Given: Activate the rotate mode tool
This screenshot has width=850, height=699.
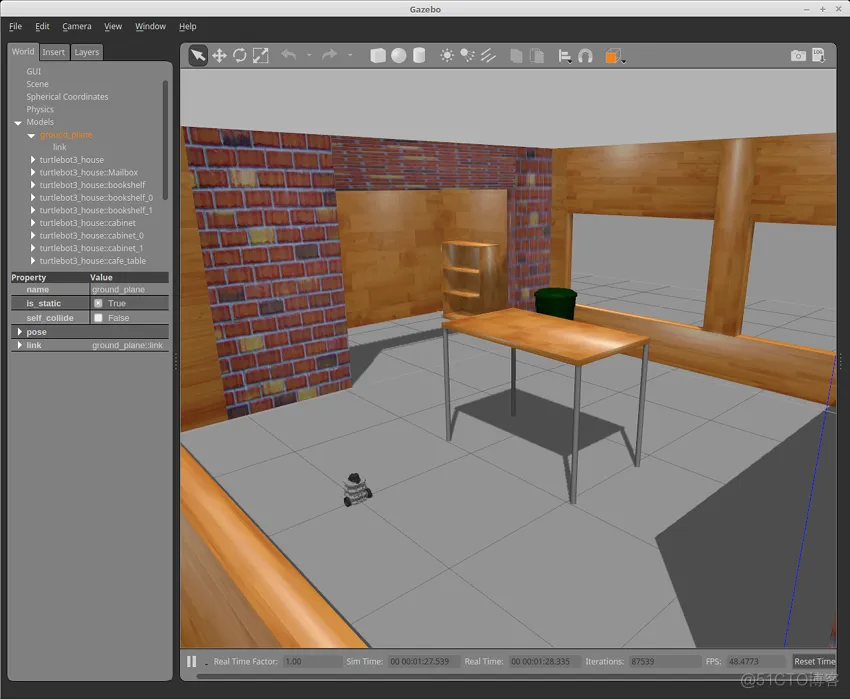Looking at the screenshot, I should tap(240, 55).
